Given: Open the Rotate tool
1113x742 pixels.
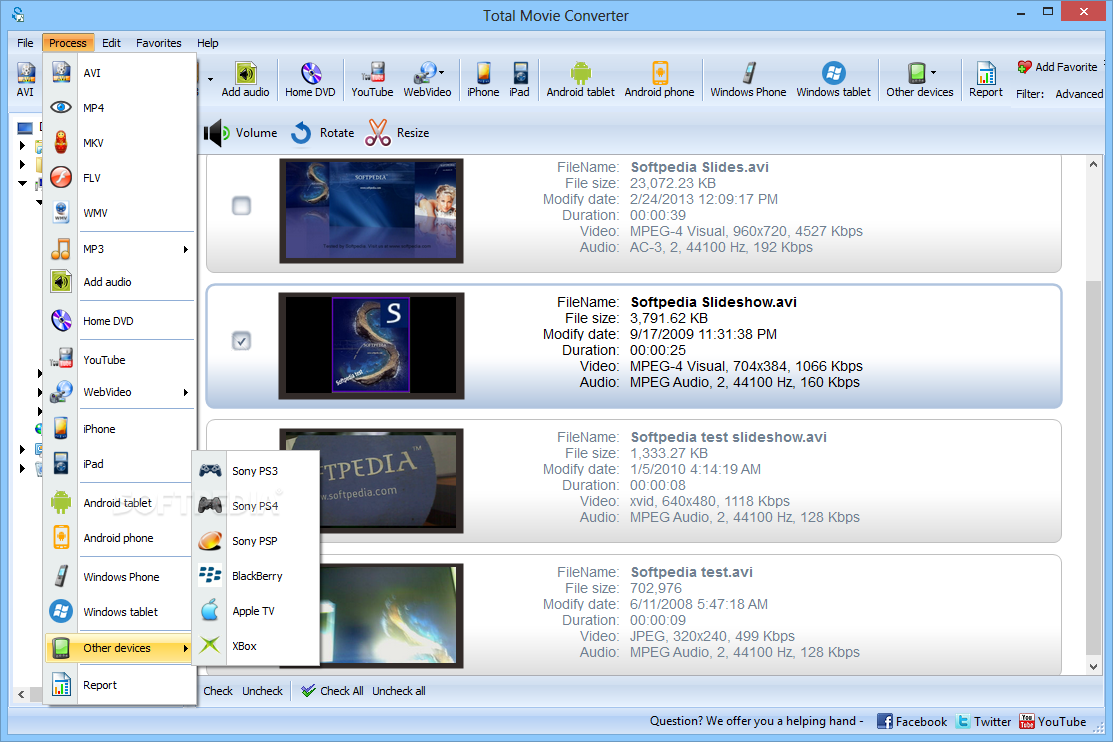Looking at the screenshot, I should click(x=323, y=133).
